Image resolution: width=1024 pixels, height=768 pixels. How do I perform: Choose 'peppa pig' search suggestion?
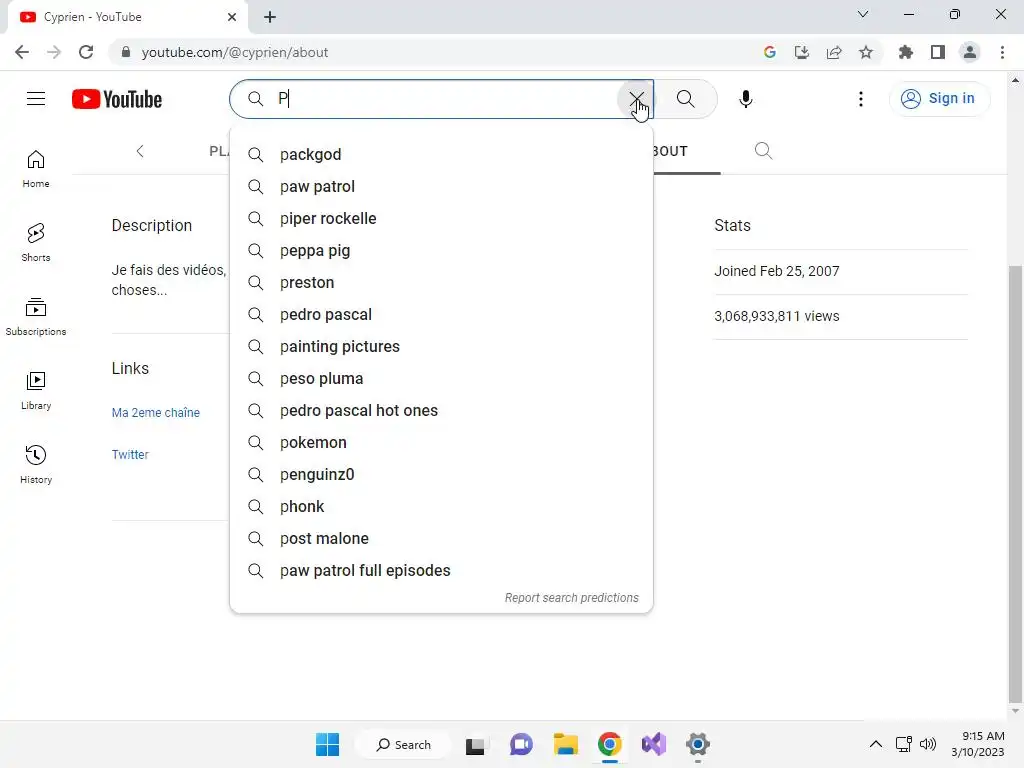(x=441, y=251)
